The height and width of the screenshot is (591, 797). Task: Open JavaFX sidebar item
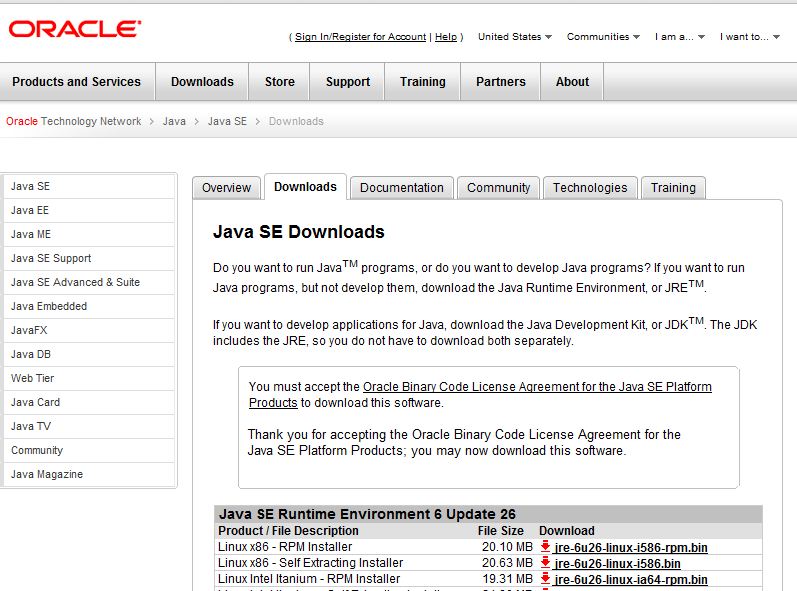click(x=89, y=330)
